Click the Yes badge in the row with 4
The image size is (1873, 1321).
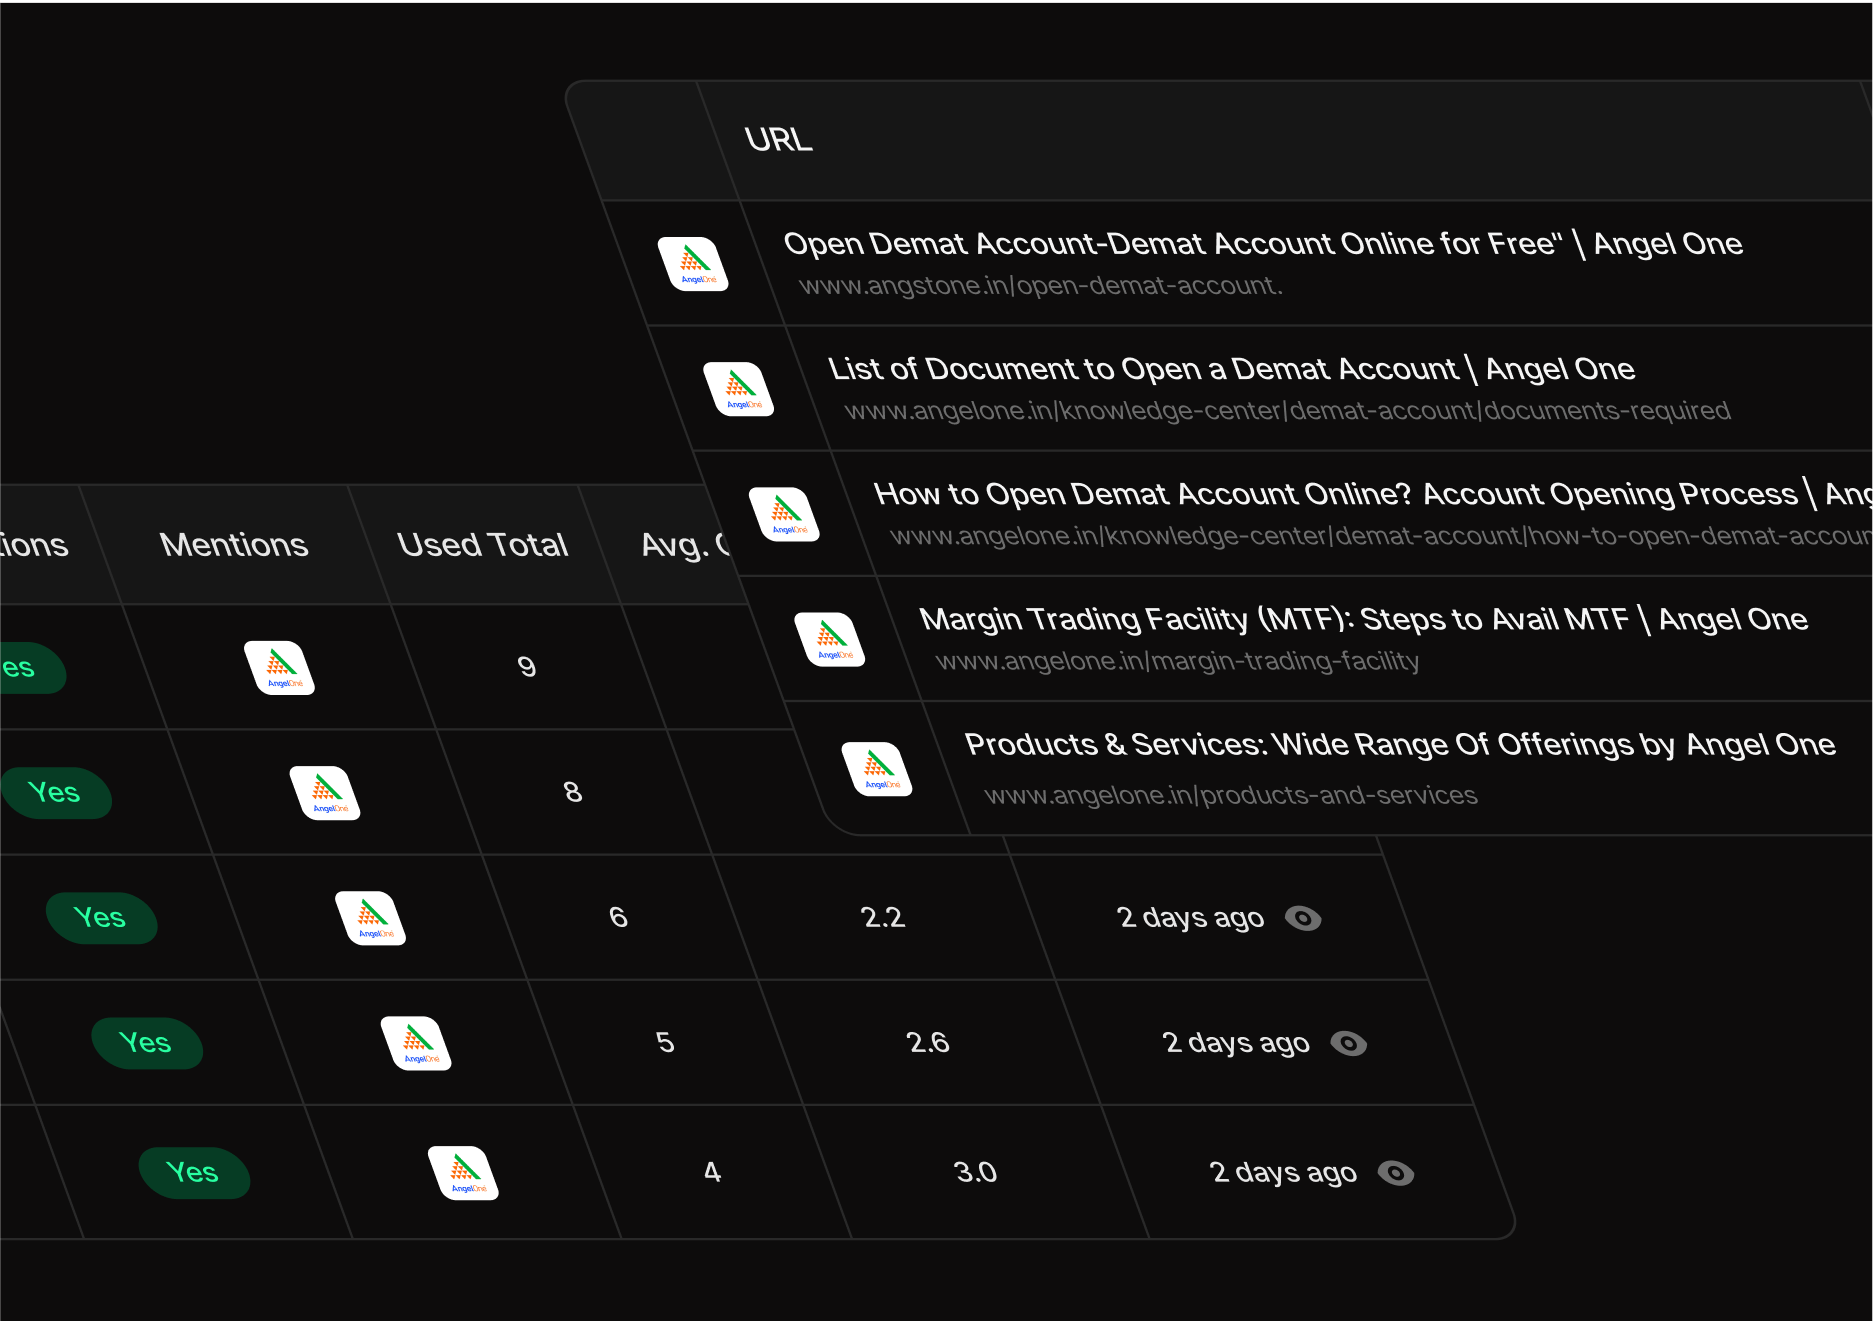point(194,1173)
